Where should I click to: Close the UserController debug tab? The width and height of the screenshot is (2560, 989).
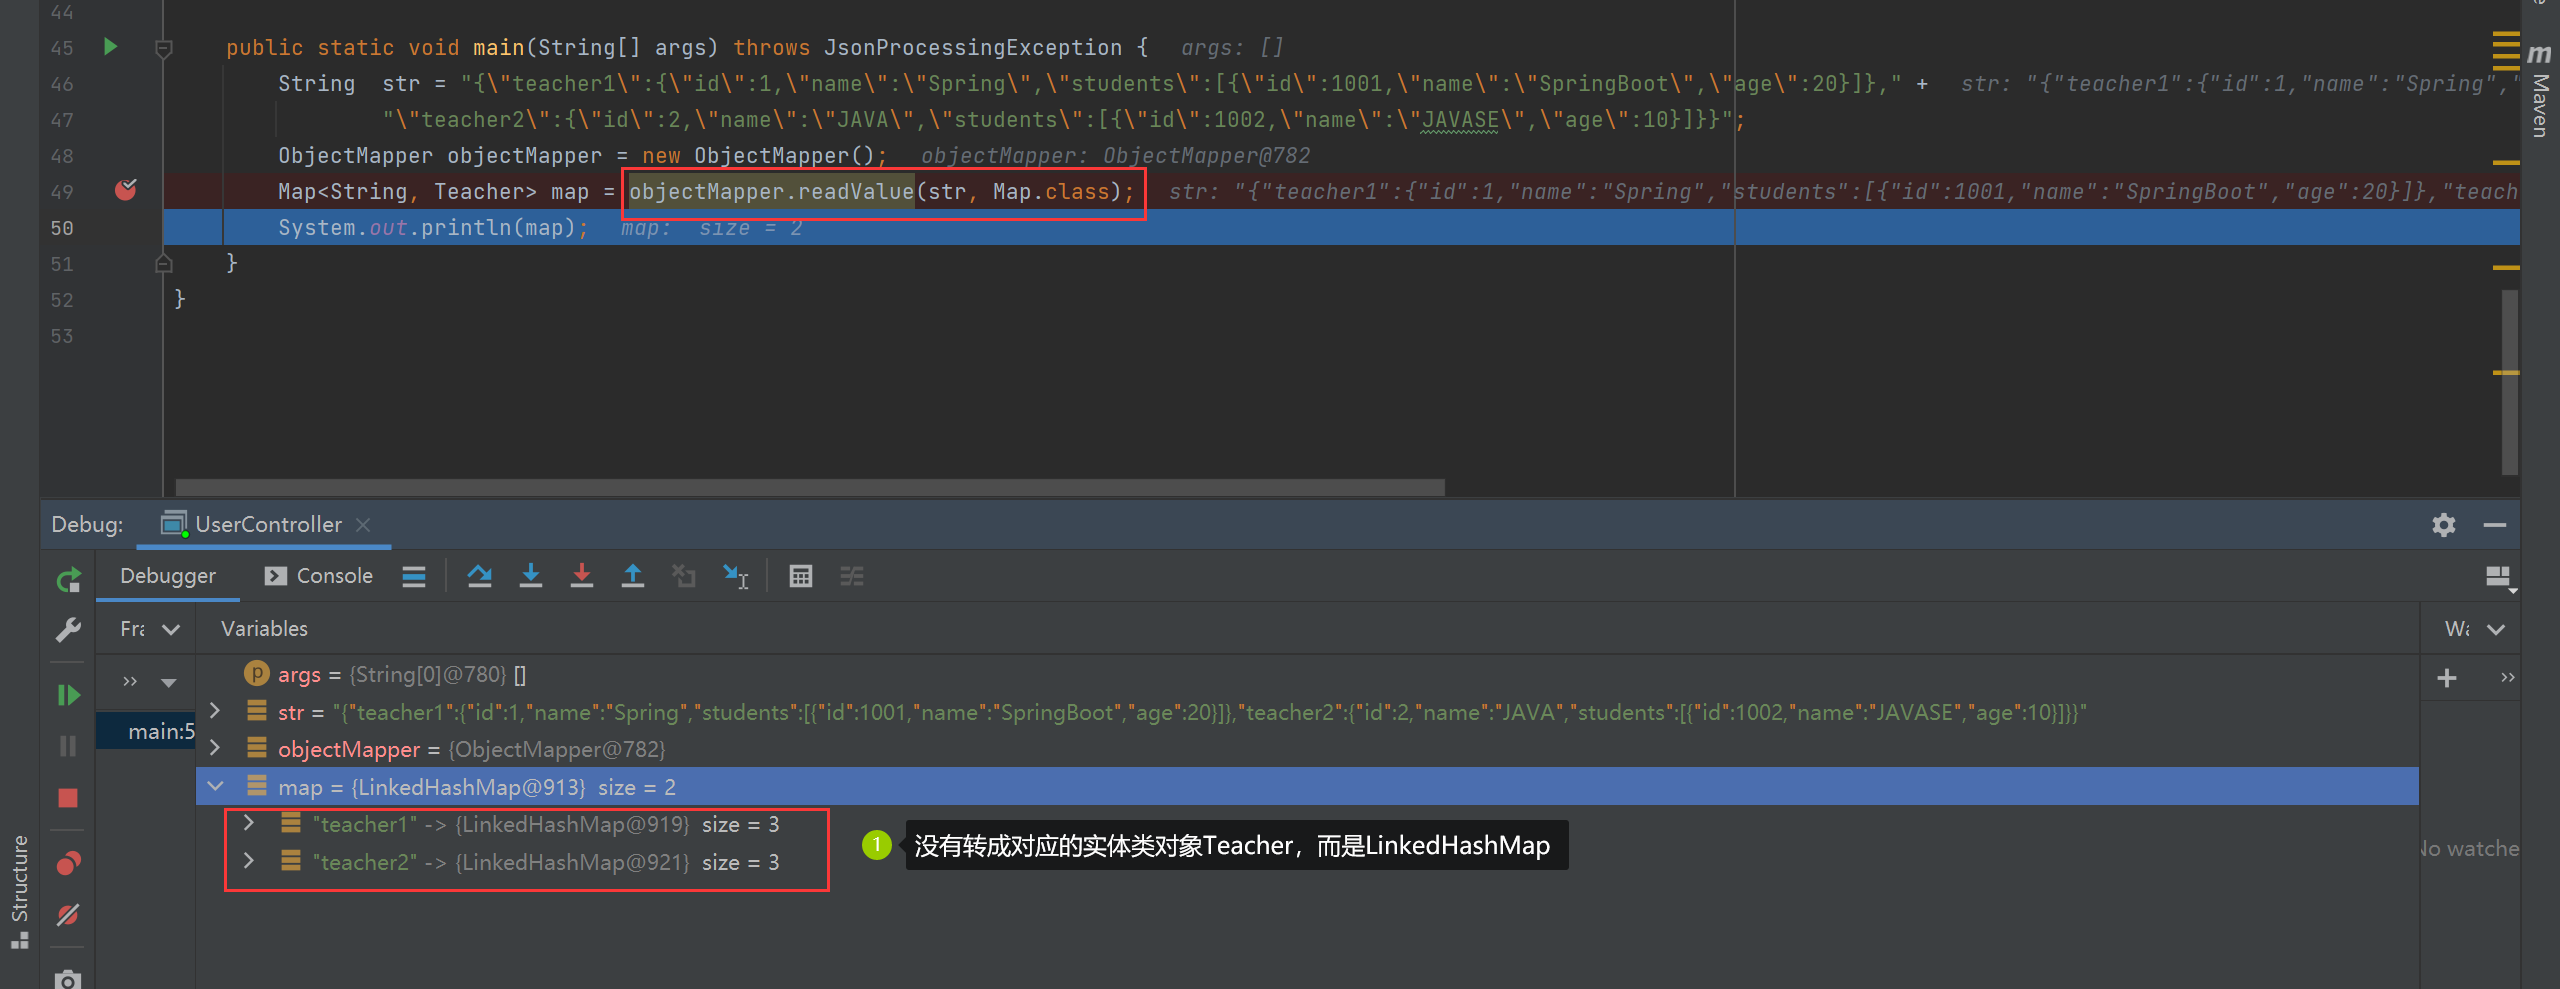(363, 524)
